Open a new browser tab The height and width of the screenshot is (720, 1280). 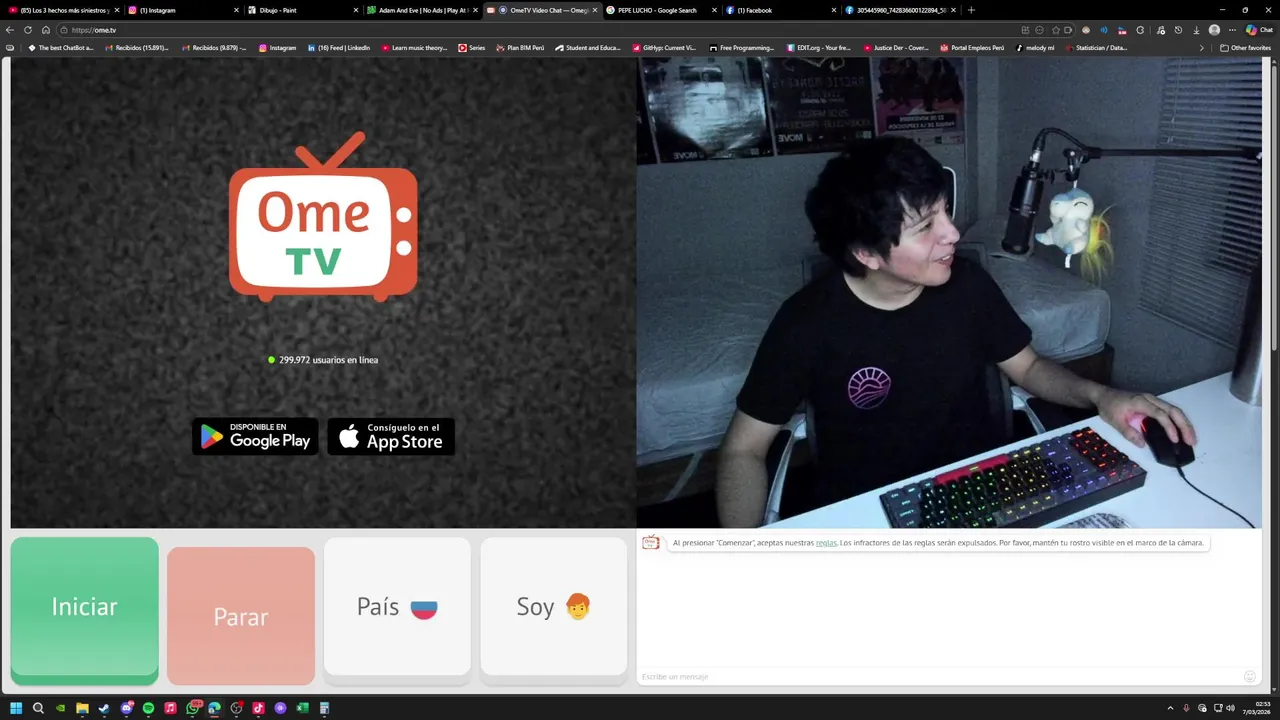[x=971, y=10]
